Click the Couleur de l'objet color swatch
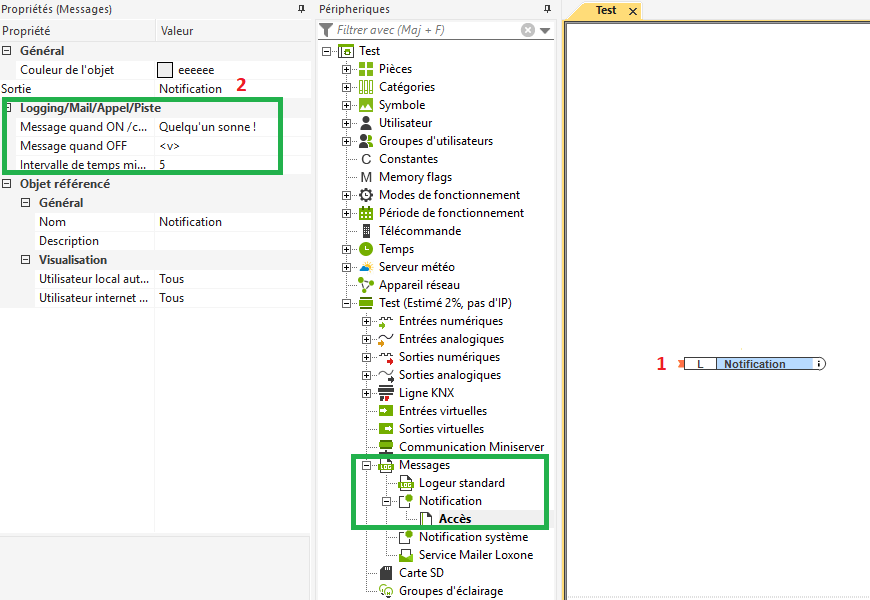This screenshot has height=600, width=870. [166, 70]
